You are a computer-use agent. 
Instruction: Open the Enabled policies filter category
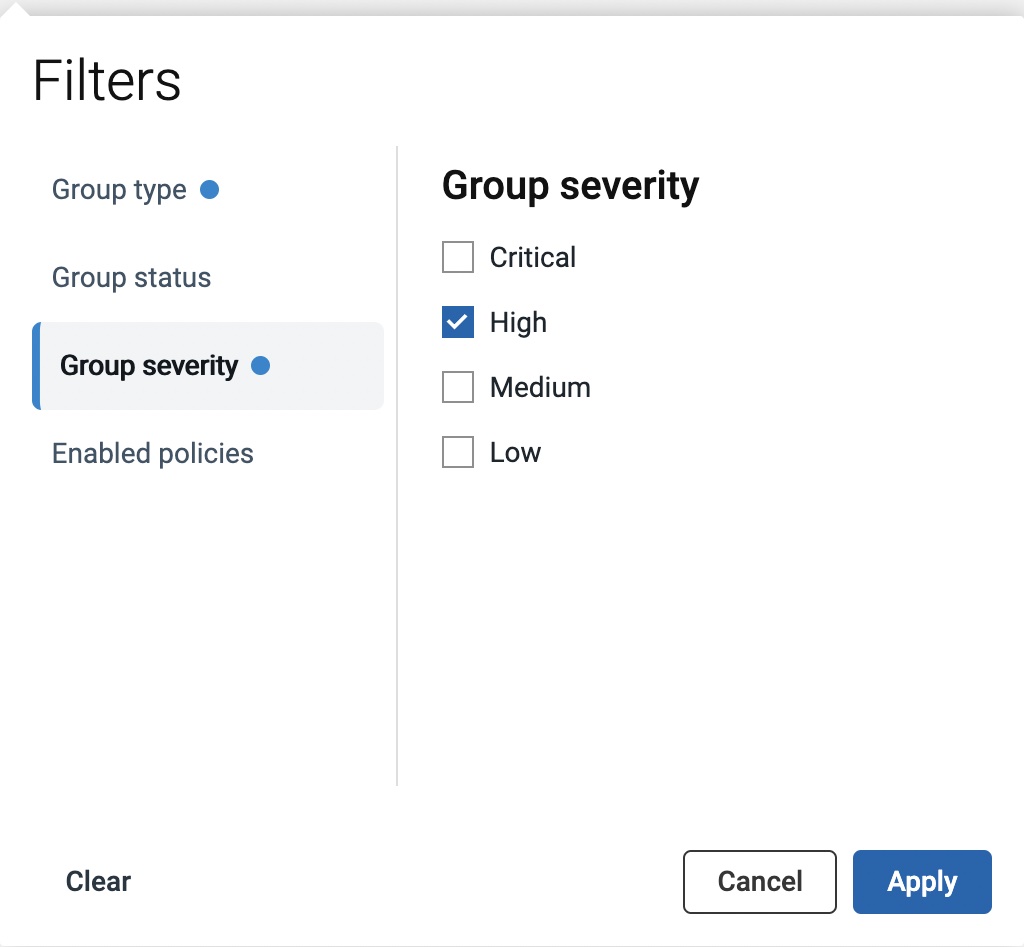click(x=152, y=454)
